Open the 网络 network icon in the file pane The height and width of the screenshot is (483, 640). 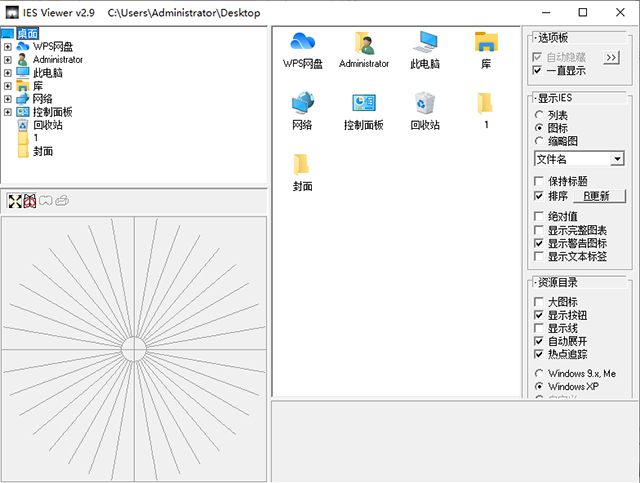point(302,103)
